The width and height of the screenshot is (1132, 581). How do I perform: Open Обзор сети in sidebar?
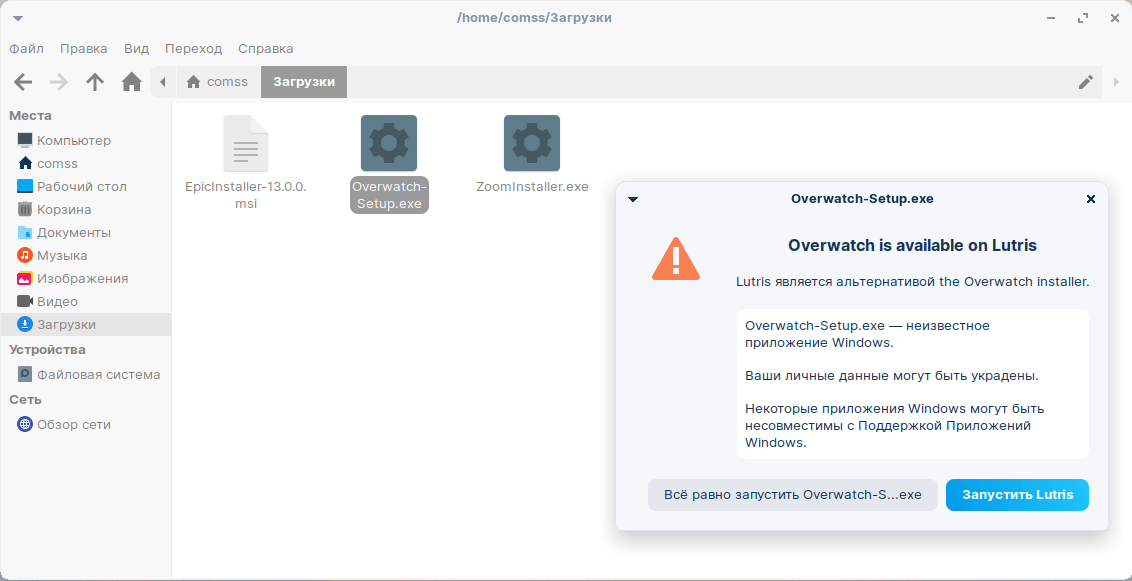[x=86, y=424]
